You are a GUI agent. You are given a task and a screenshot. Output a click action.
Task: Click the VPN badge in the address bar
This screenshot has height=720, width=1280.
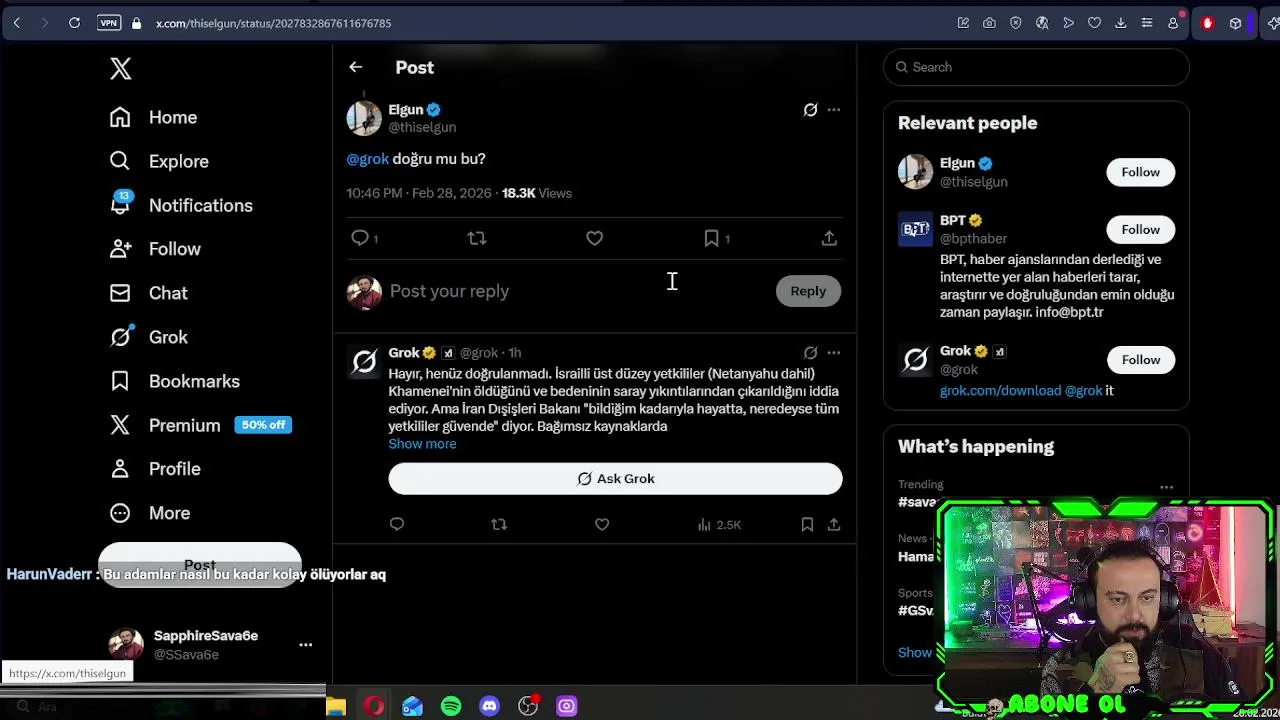[x=109, y=22]
